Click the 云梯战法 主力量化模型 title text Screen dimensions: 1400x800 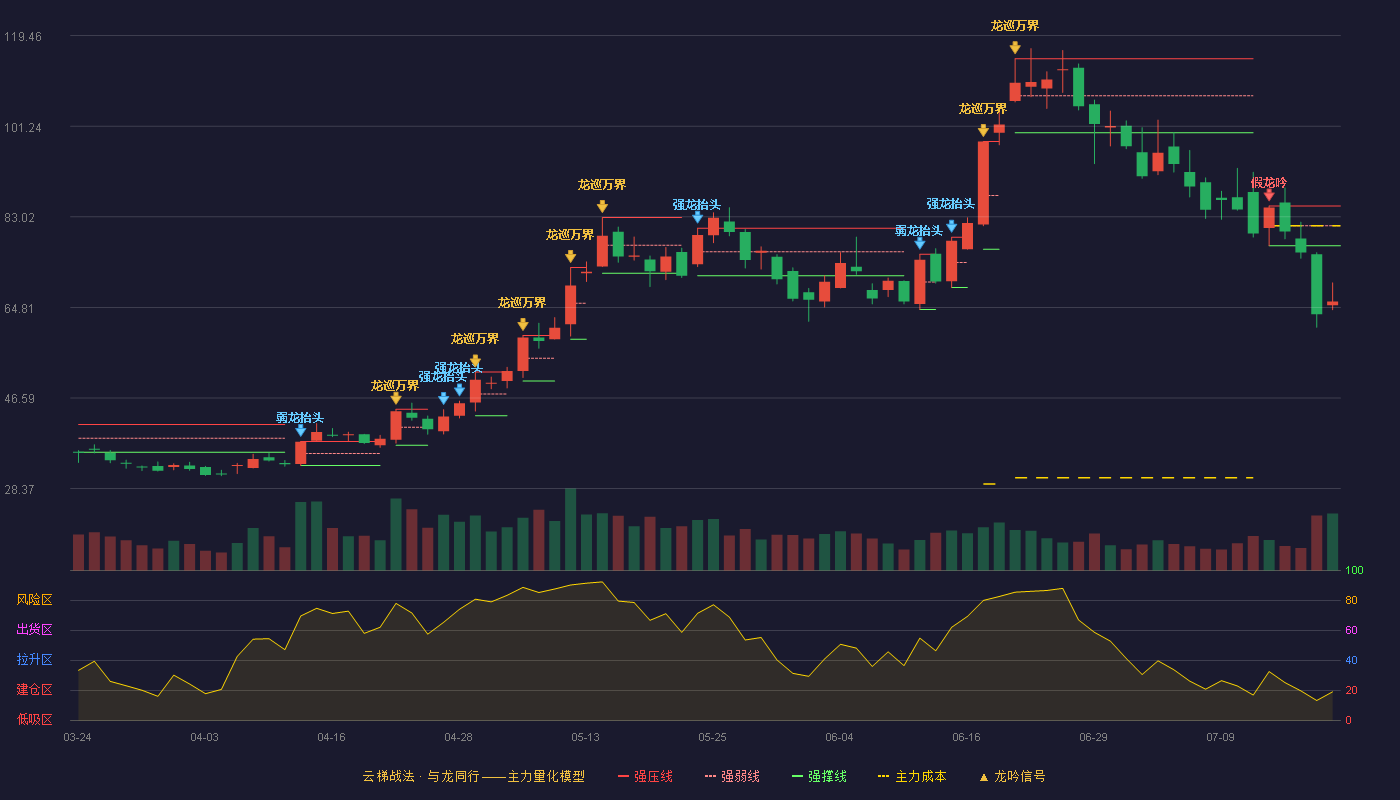473,776
